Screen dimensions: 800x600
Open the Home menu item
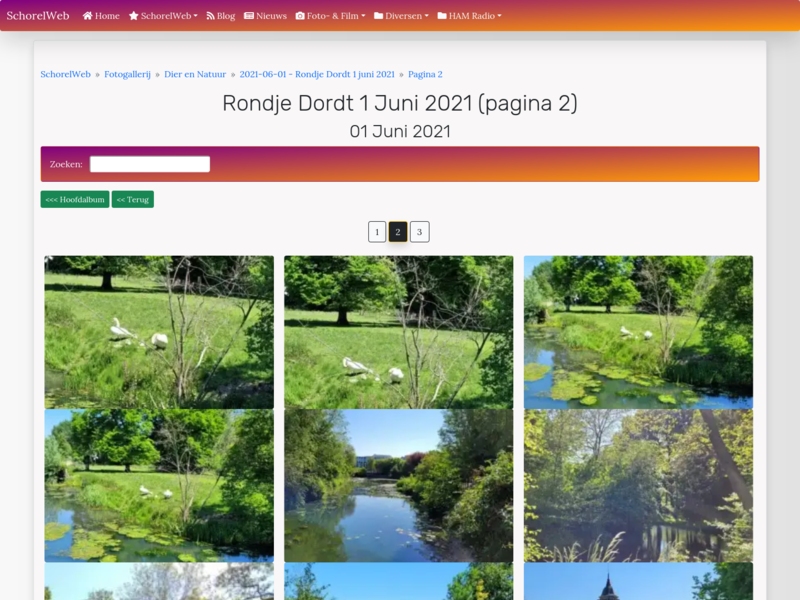pyautogui.click(x=101, y=16)
